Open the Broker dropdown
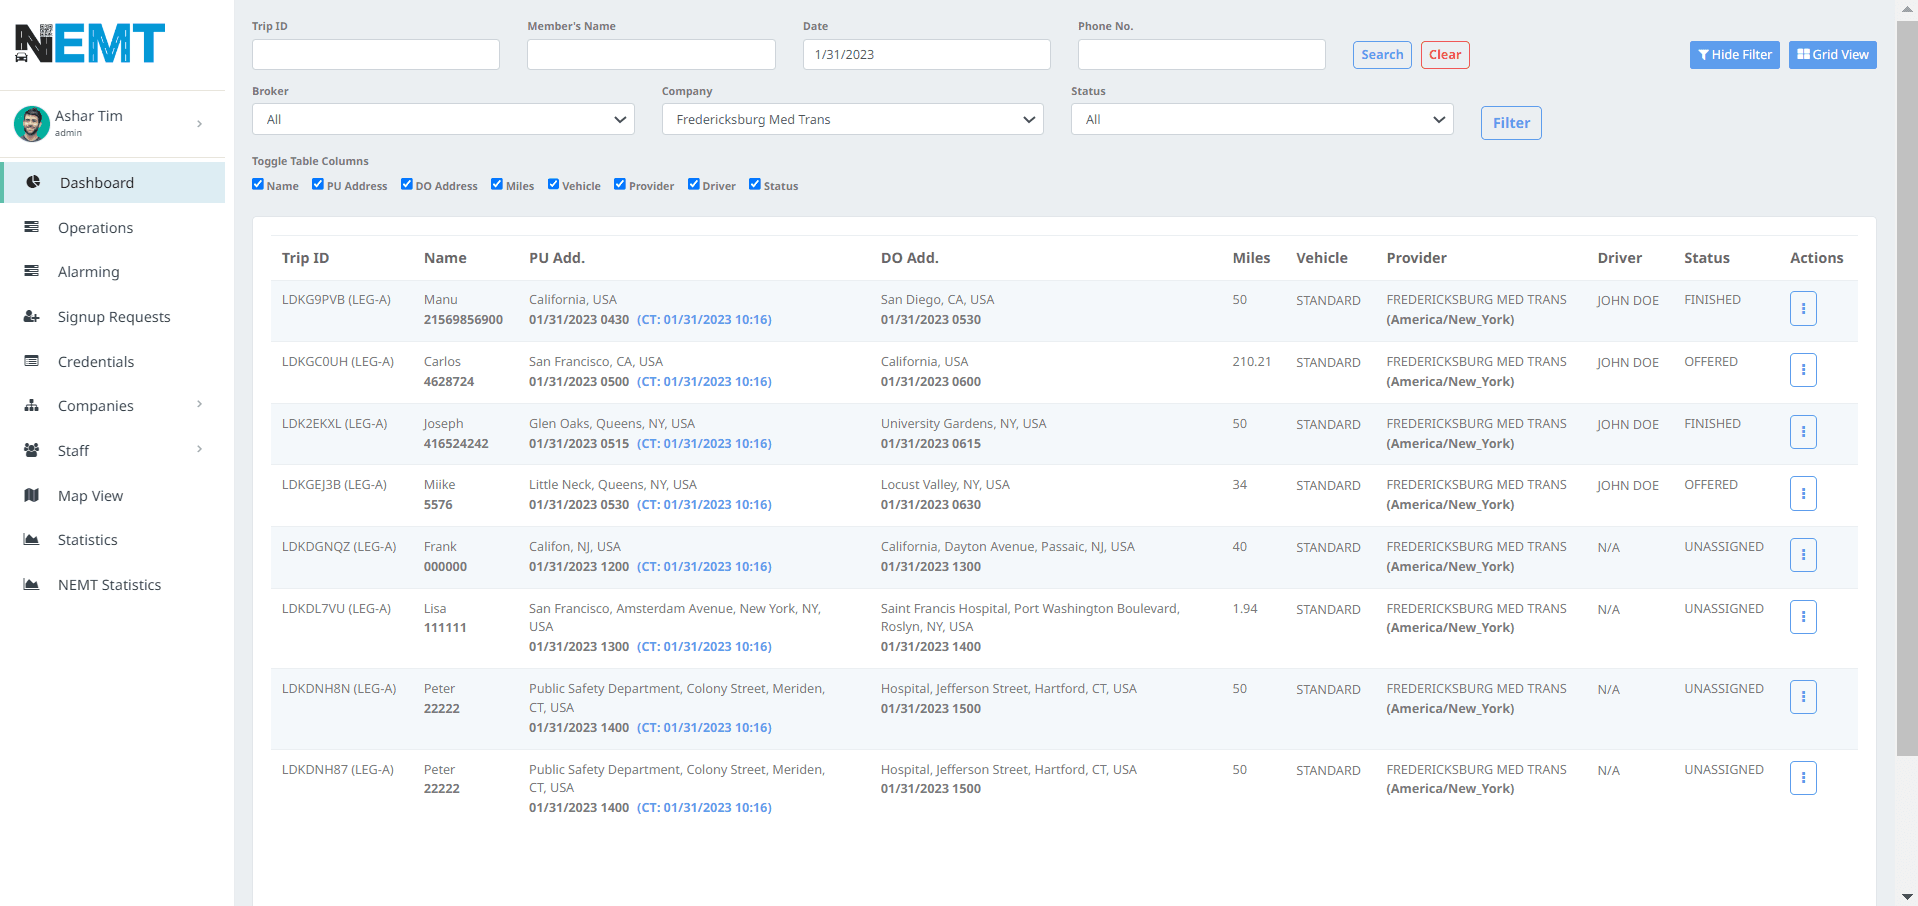 pyautogui.click(x=442, y=119)
